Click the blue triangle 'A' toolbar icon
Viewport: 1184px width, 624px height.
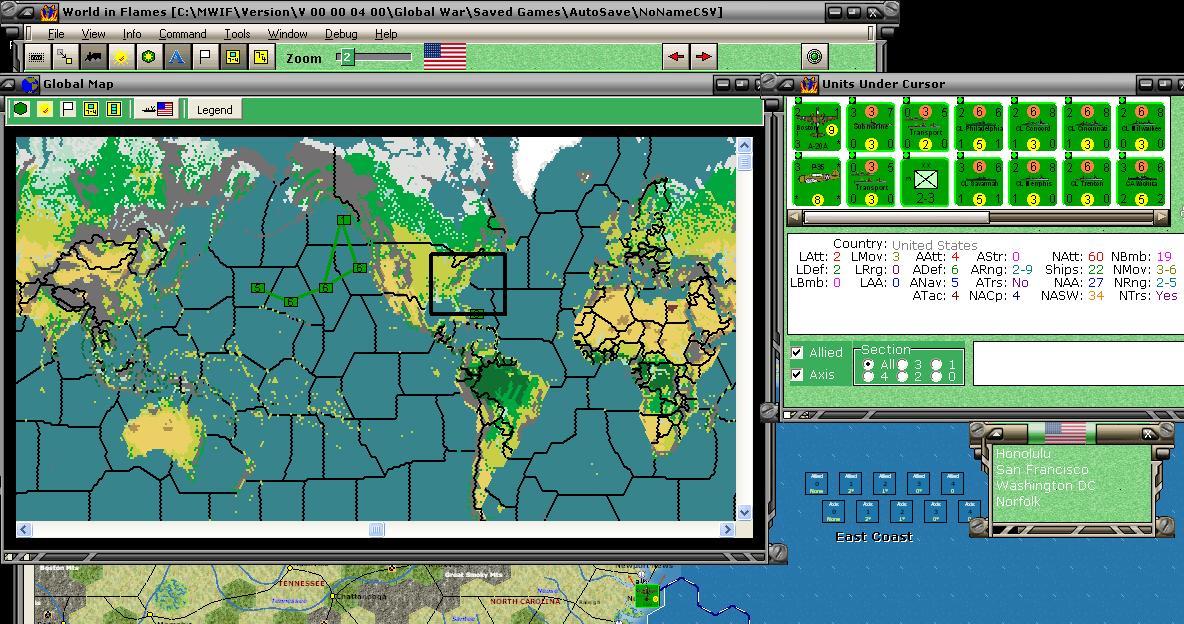[x=176, y=57]
